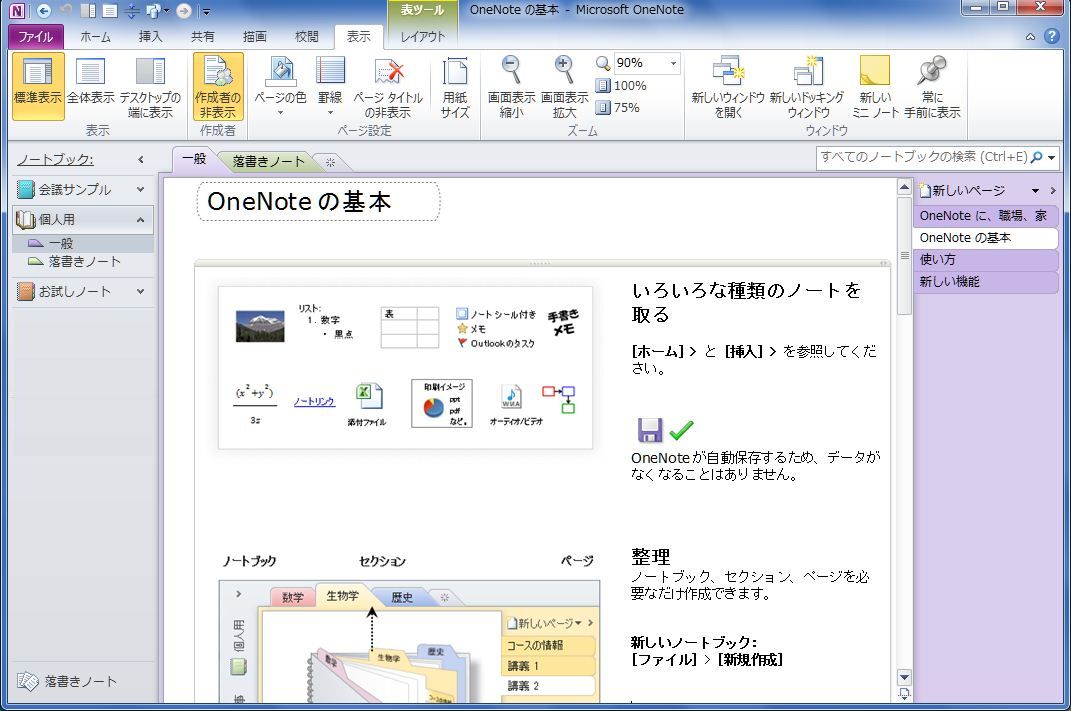1071x711 pixels.
Task: Click 新しいページ new page button
Action: click(963, 191)
